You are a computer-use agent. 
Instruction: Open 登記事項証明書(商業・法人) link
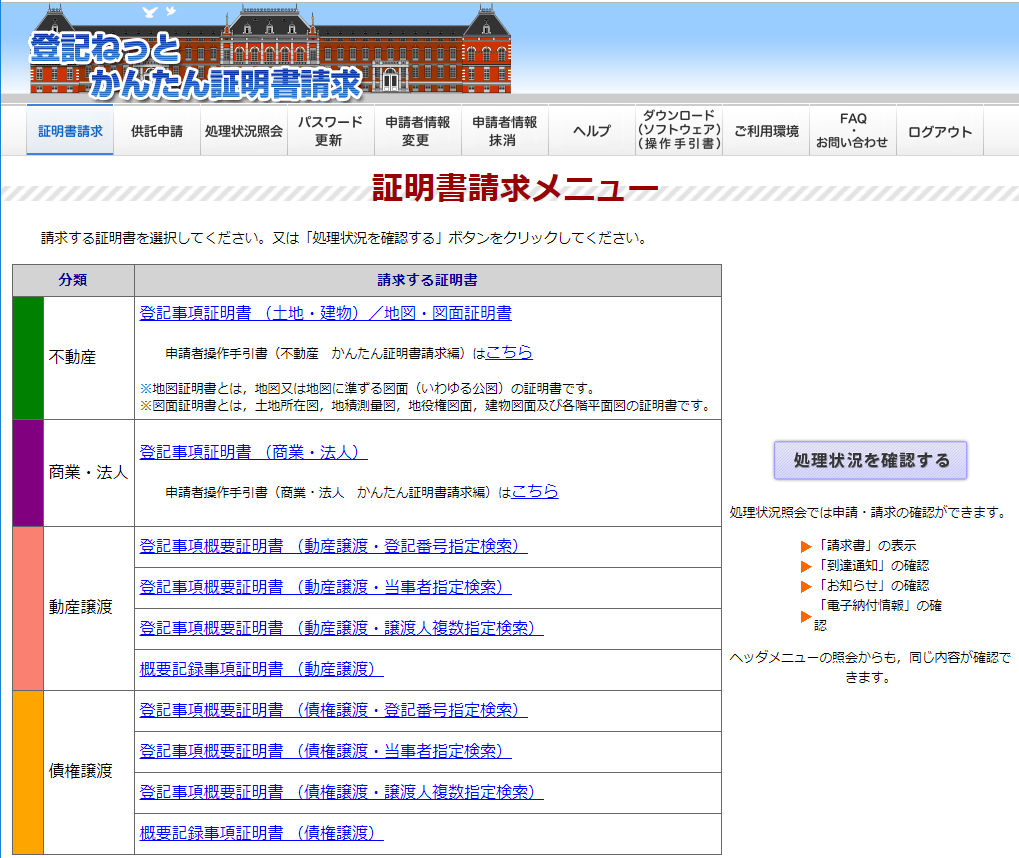coord(254,452)
